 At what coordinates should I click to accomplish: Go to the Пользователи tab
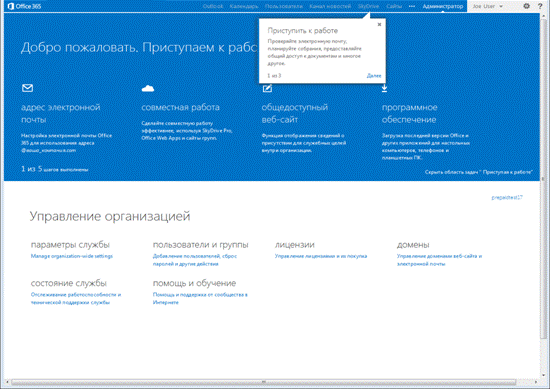click(x=284, y=6)
